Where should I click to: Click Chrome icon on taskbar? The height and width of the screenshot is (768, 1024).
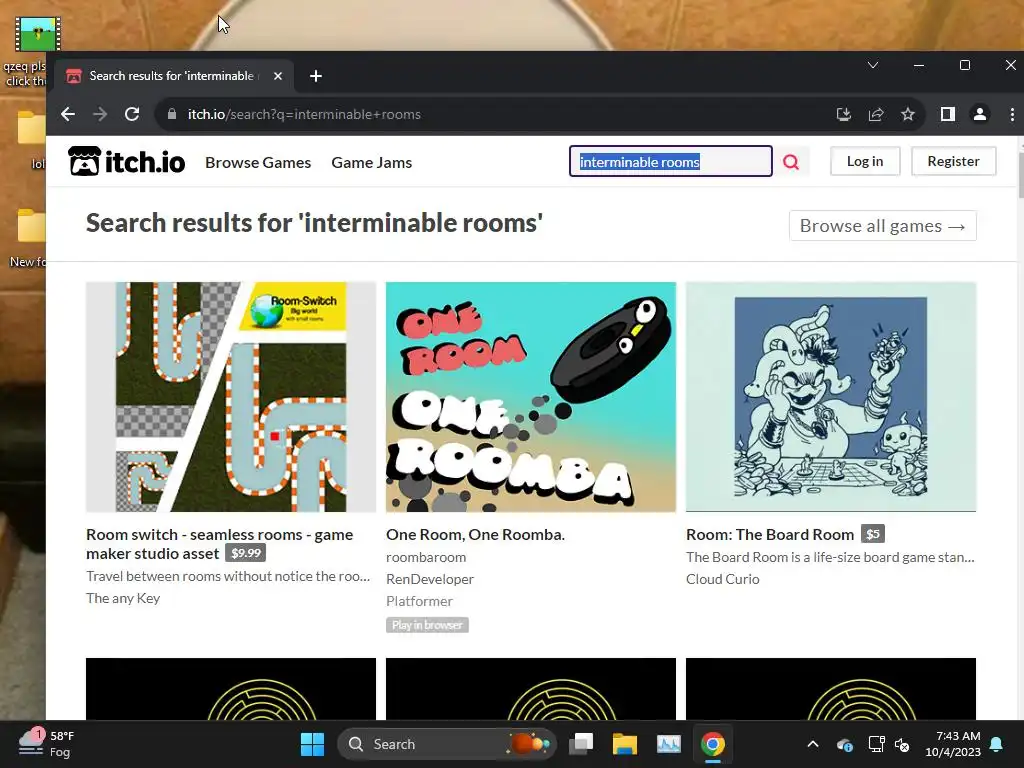coord(712,744)
